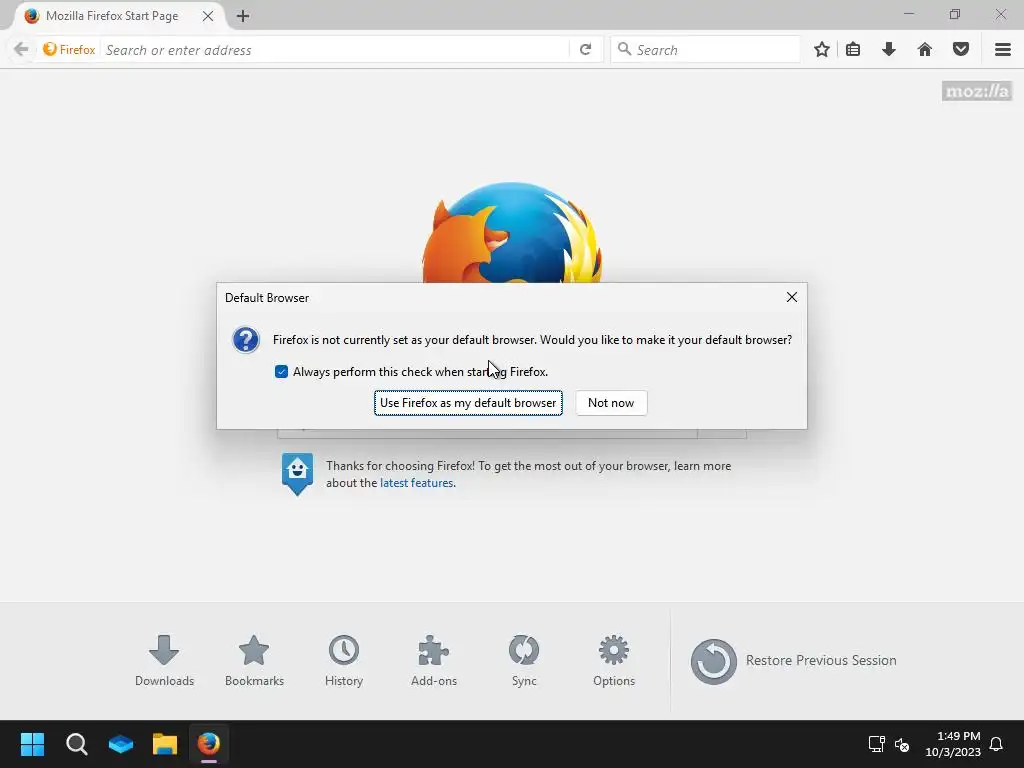Open Bookmarks from the start page shortcuts
This screenshot has width=1024, height=768.
point(254,660)
